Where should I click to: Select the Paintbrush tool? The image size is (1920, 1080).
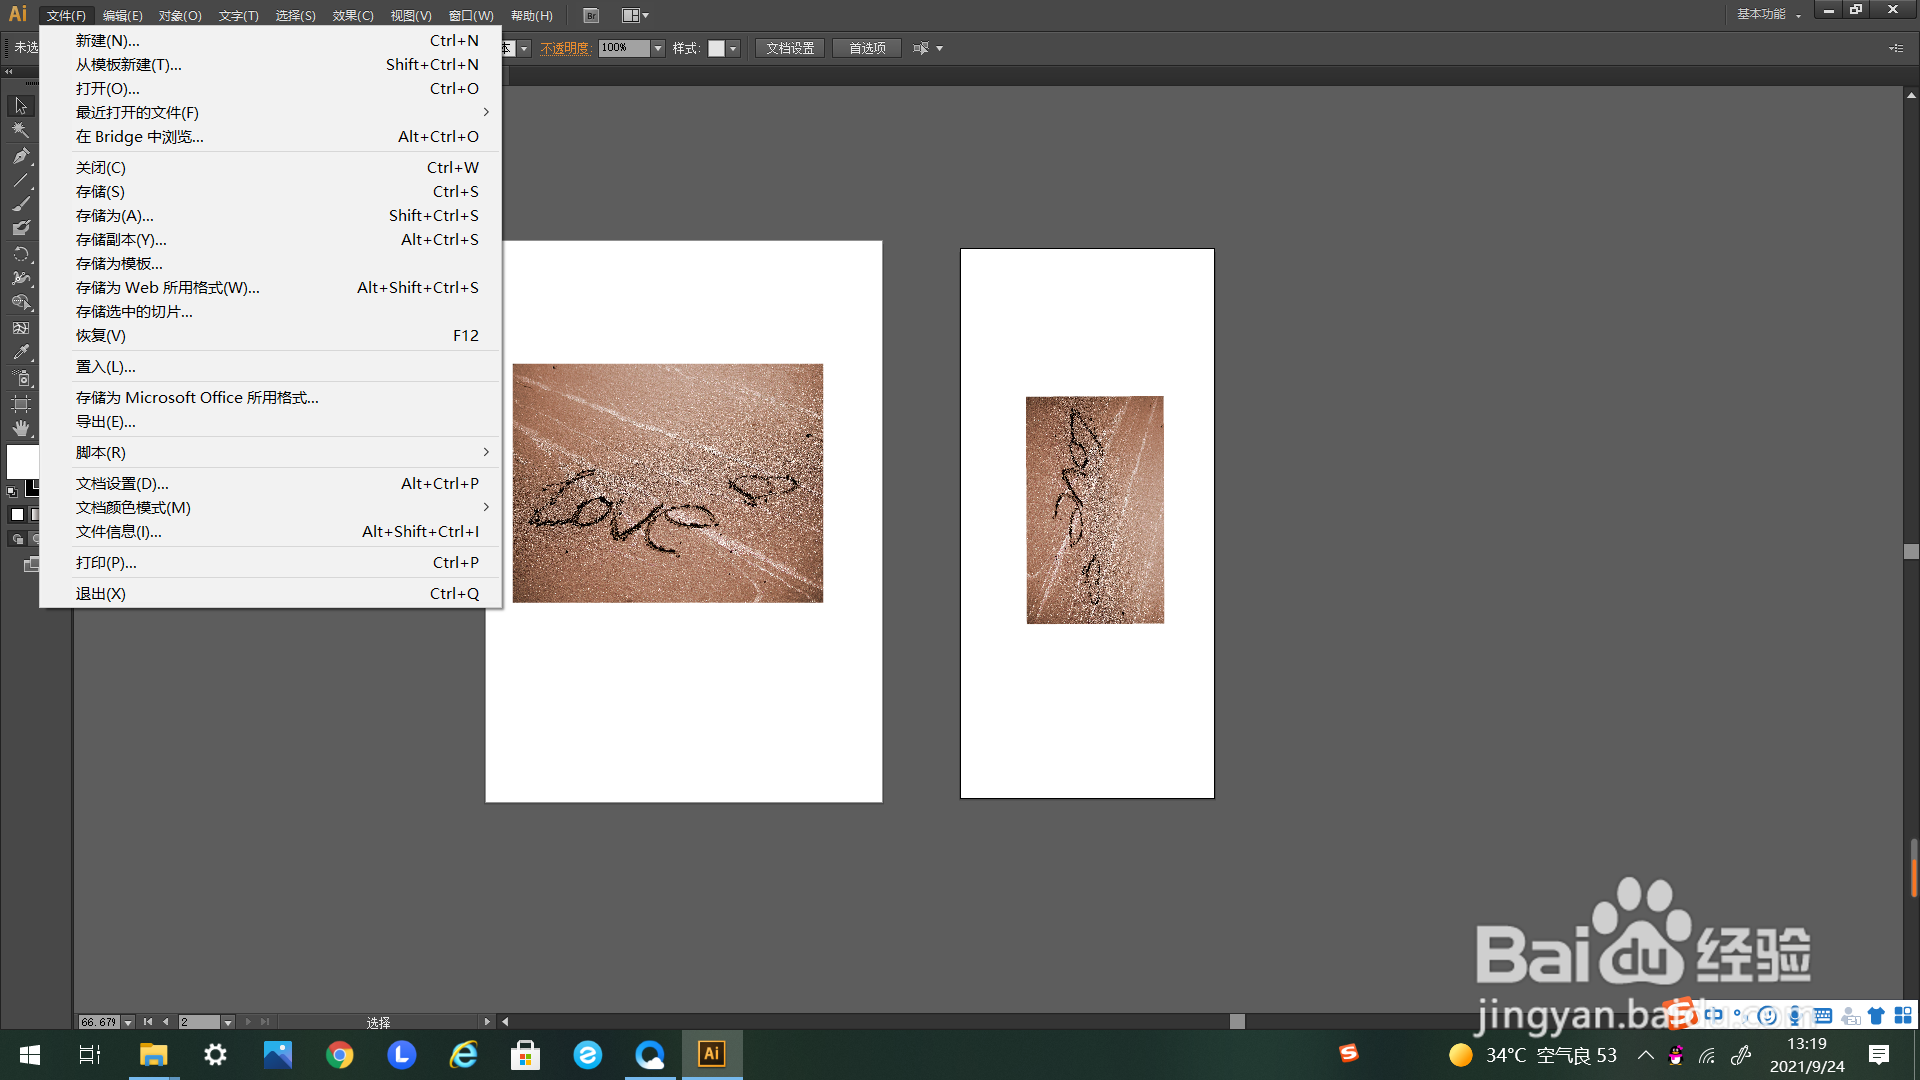click(x=21, y=204)
